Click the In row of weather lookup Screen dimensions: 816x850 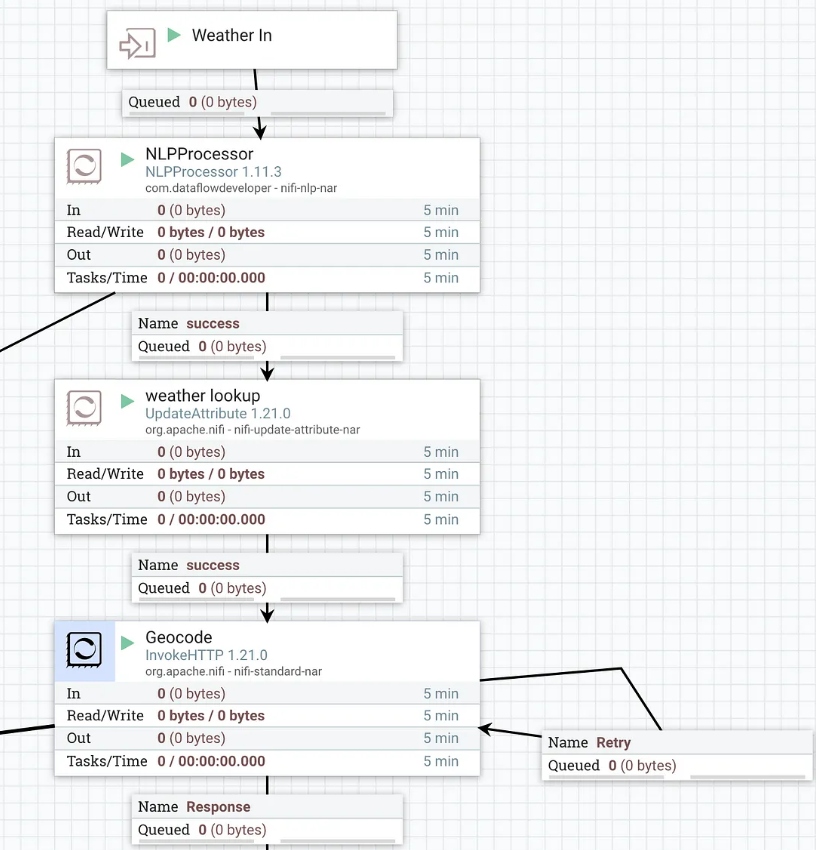click(267, 452)
